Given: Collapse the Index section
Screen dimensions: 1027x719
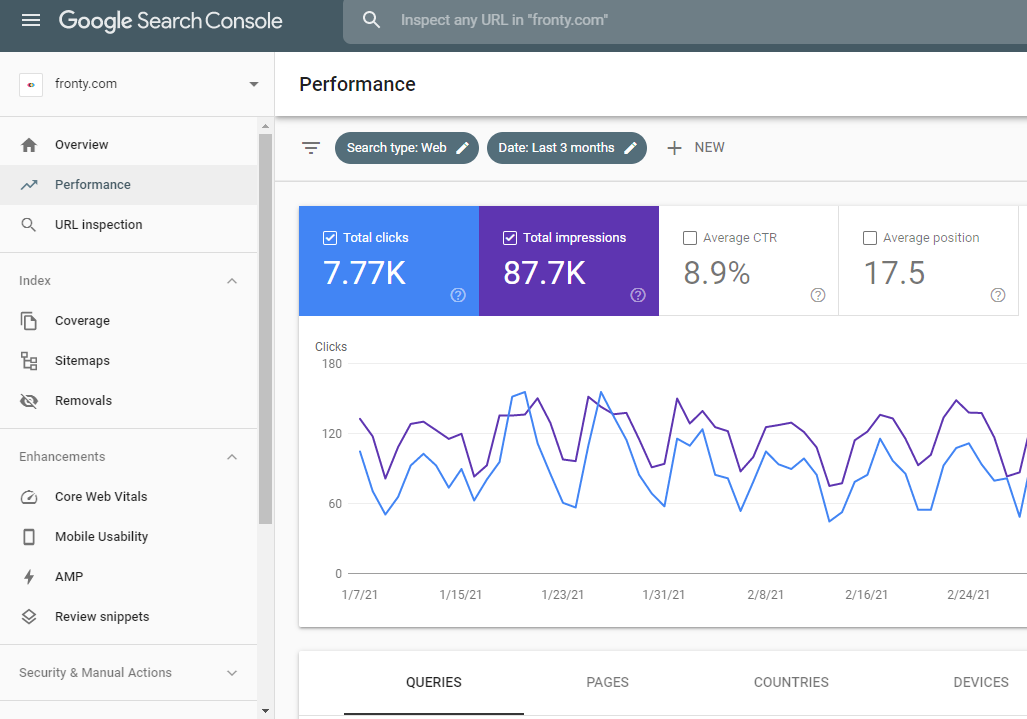Looking at the screenshot, I should click(x=232, y=281).
